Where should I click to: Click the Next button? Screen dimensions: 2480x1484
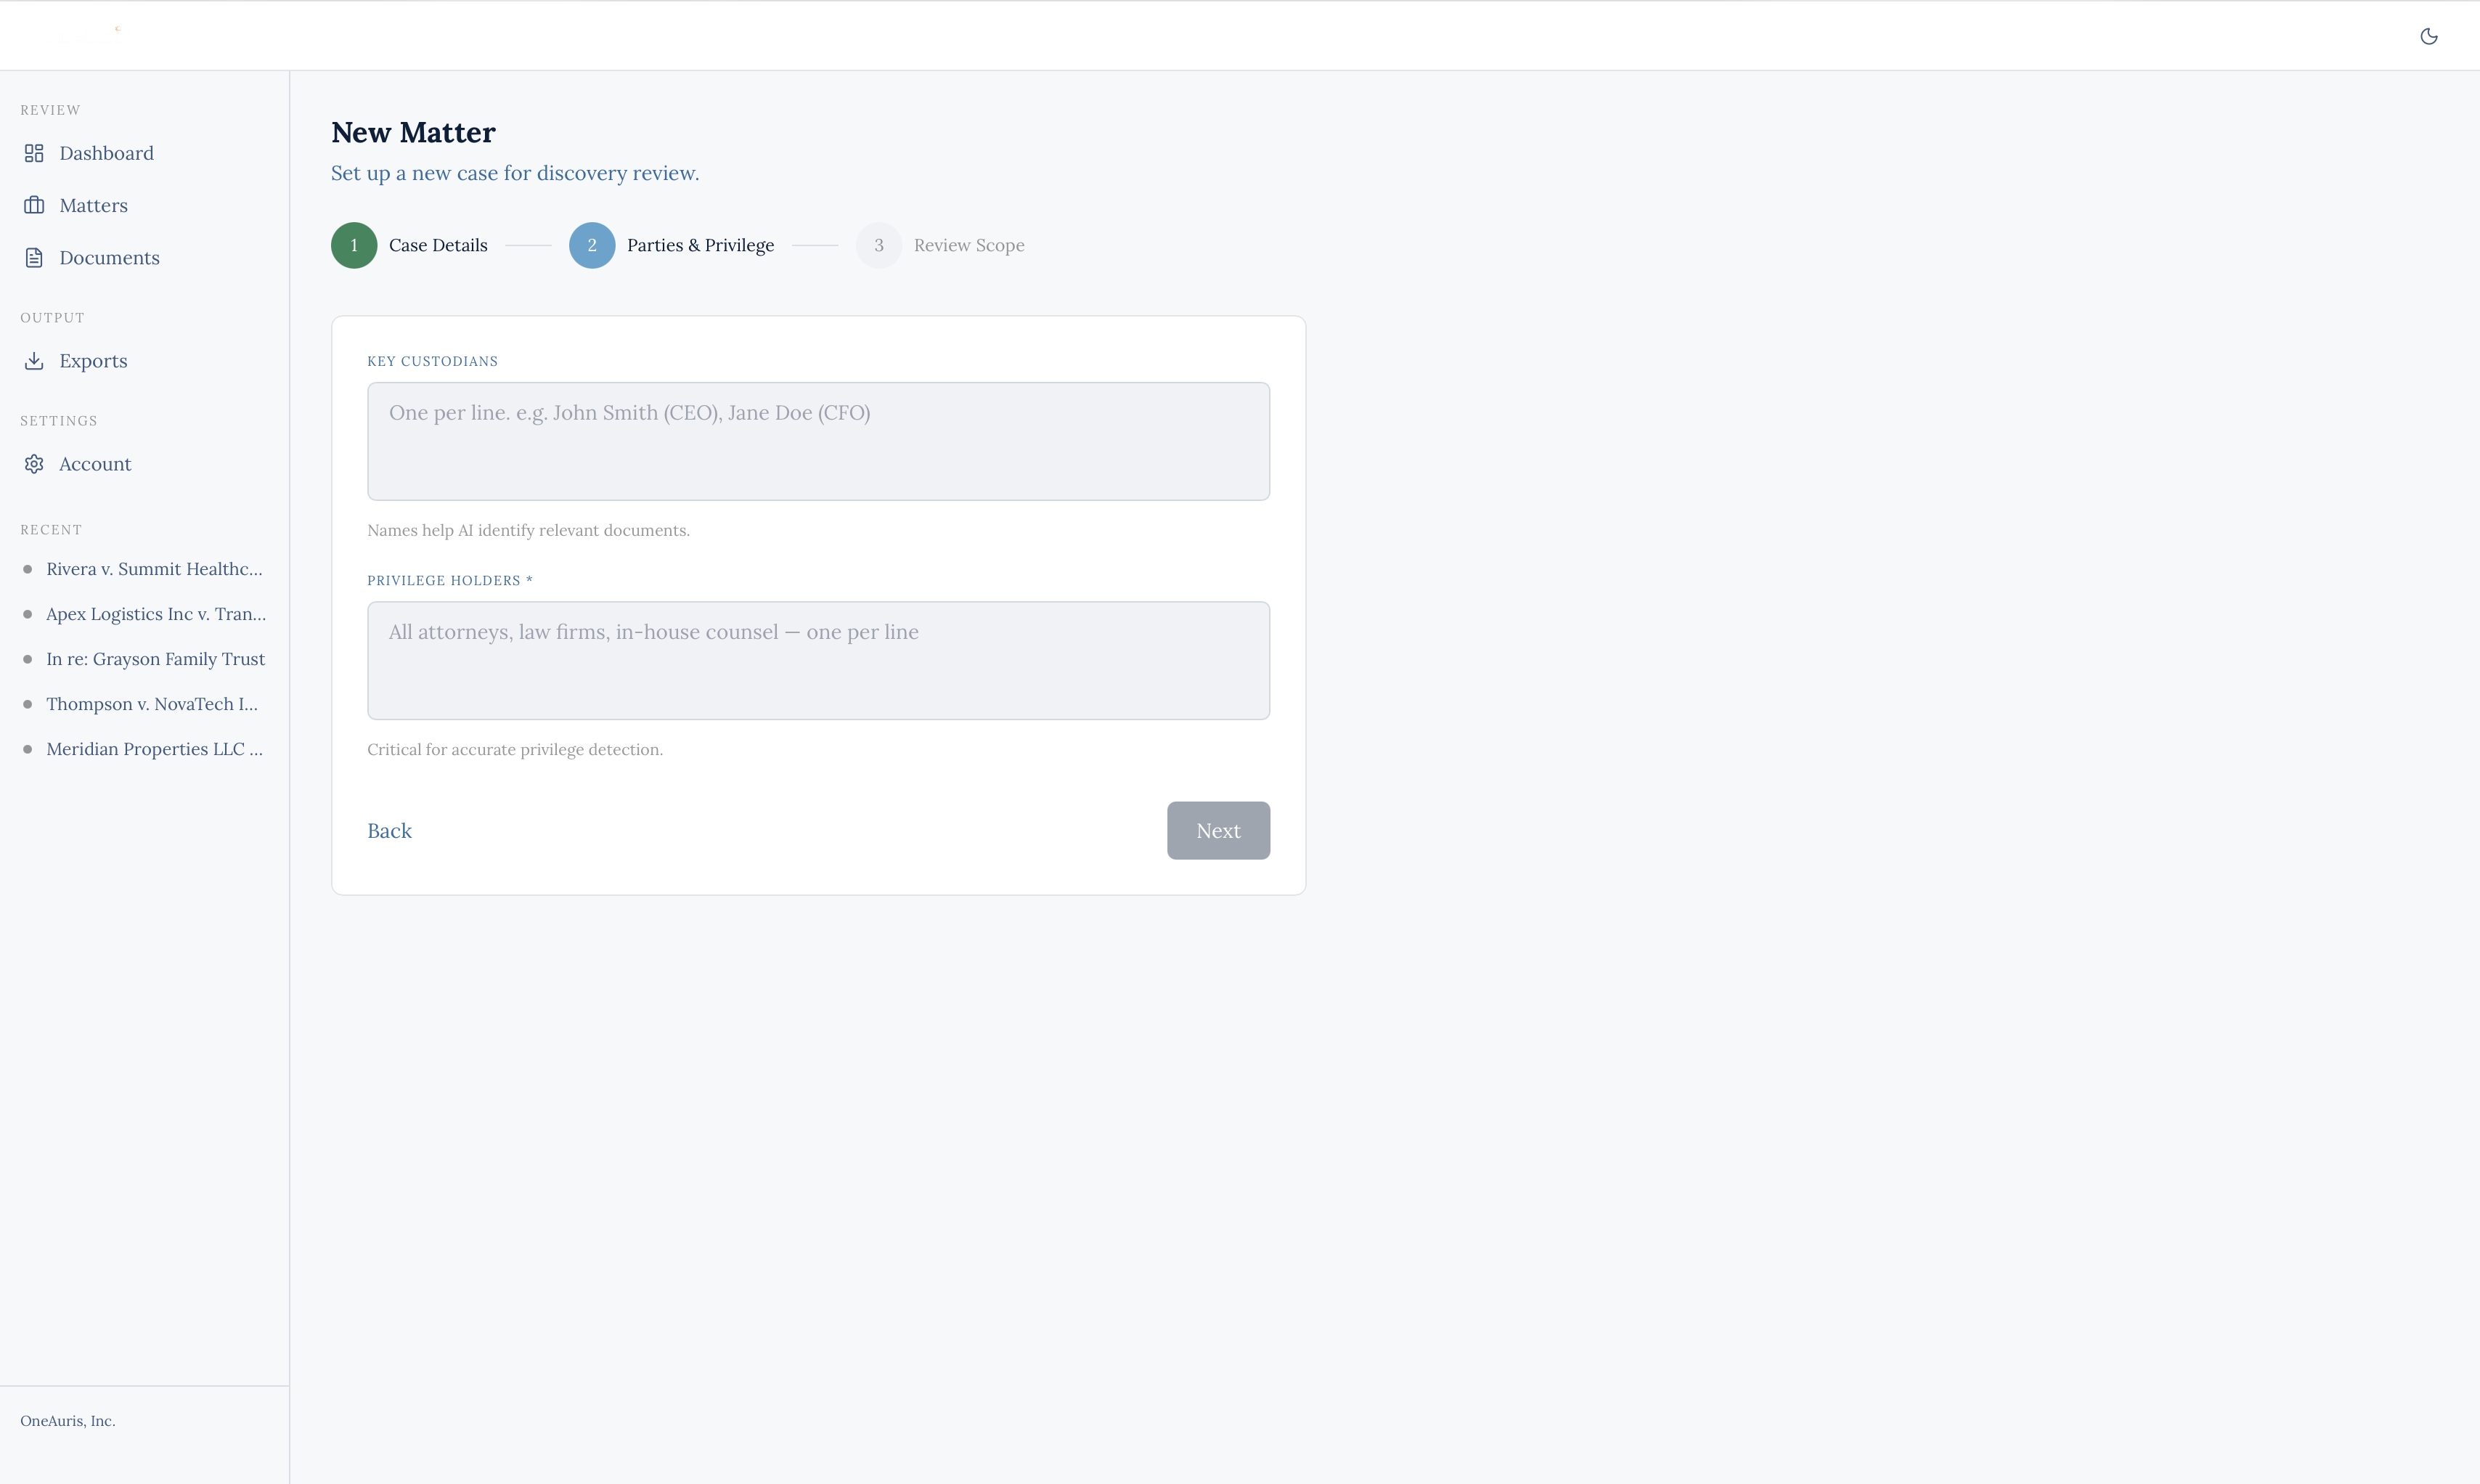click(1217, 830)
